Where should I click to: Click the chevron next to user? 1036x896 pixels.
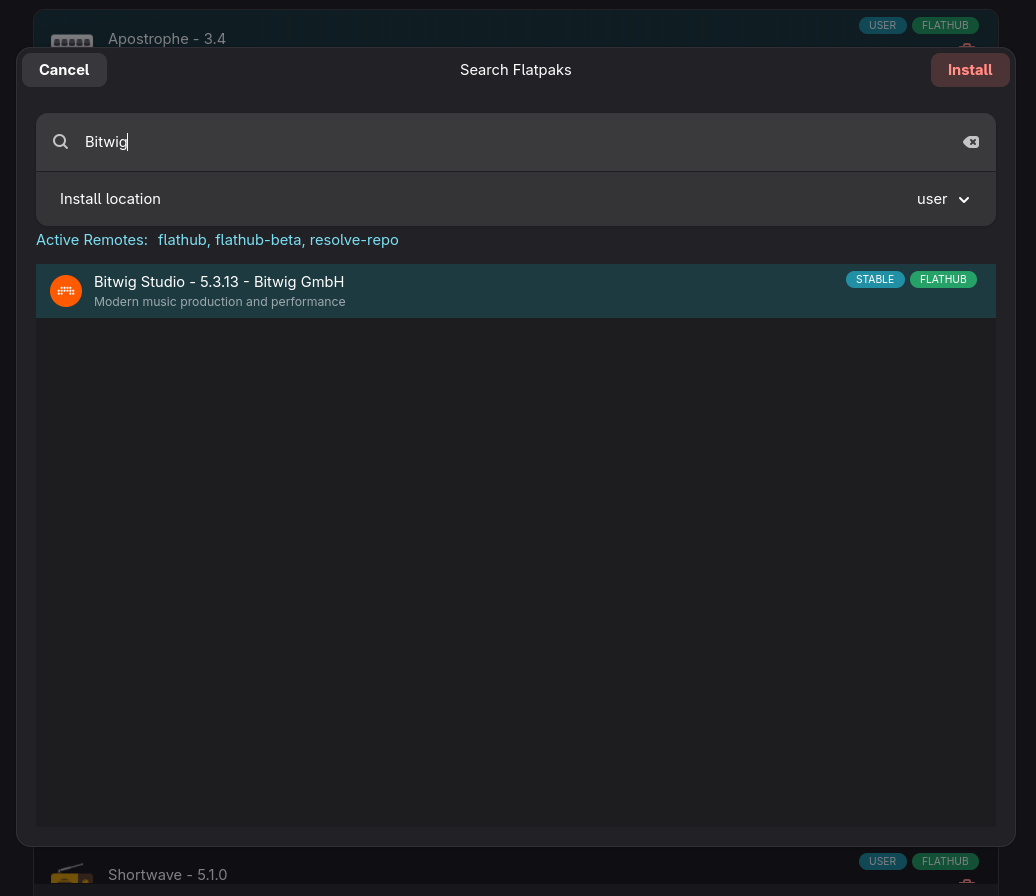coord(963,199)
